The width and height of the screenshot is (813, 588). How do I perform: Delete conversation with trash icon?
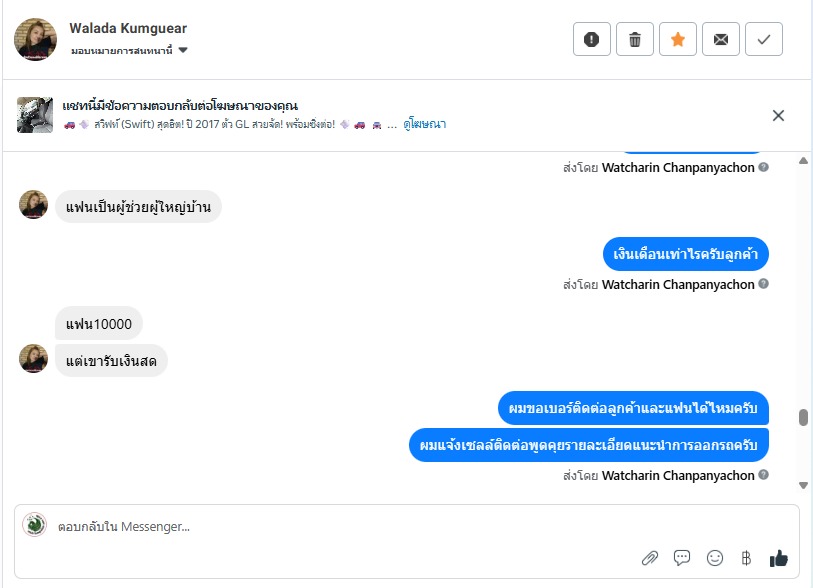(x=634, y=39)
